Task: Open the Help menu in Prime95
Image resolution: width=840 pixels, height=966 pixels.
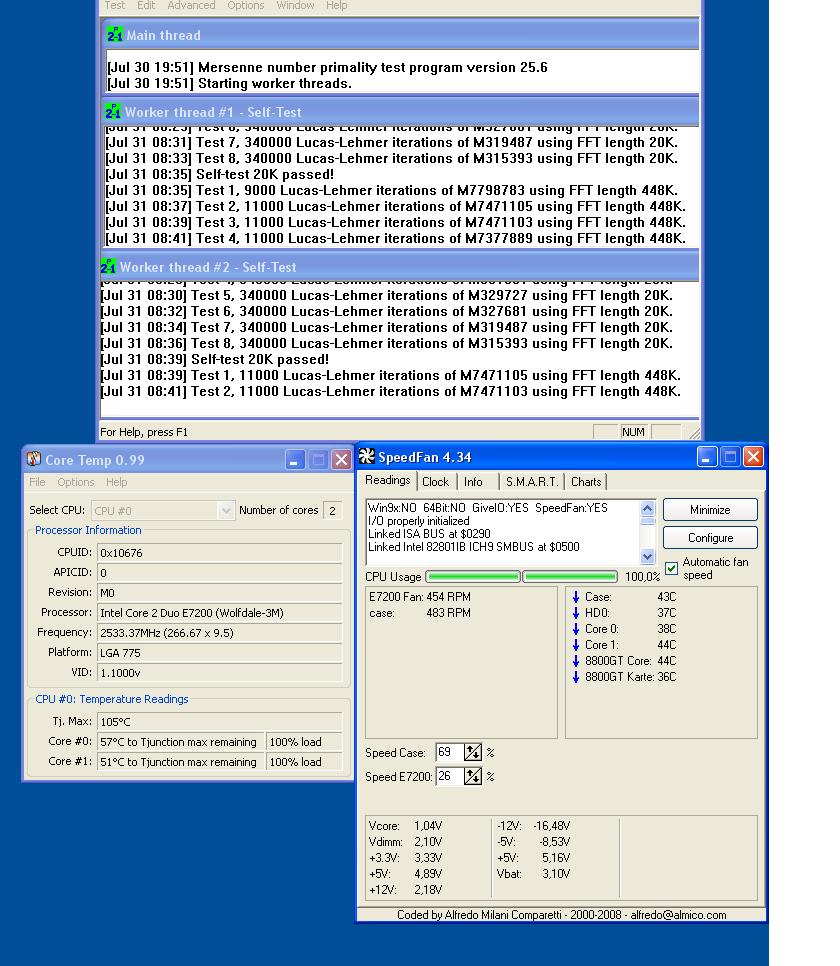Action: click(x=336, y=6)
